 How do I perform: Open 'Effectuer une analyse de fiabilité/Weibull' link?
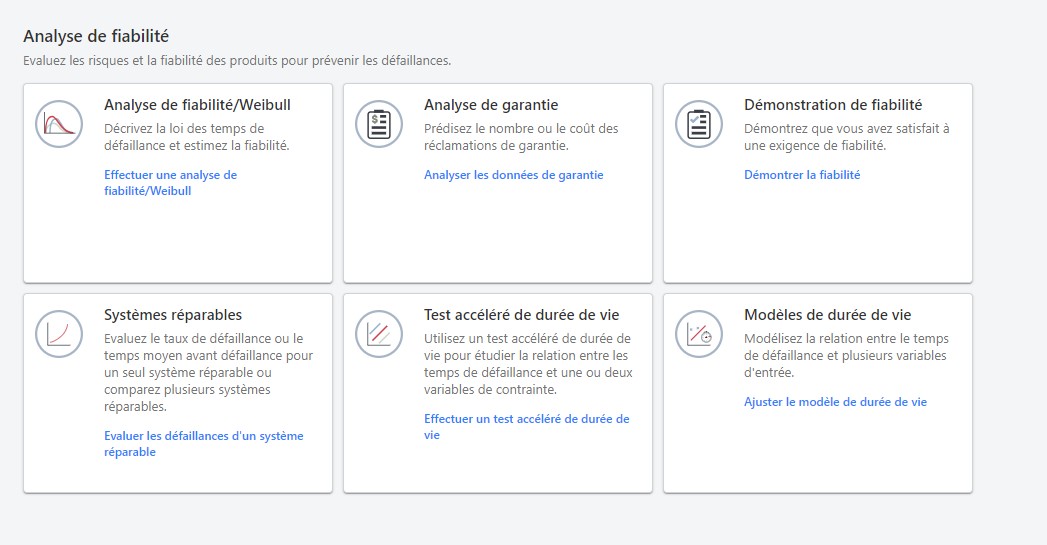[x=170, y=182]
